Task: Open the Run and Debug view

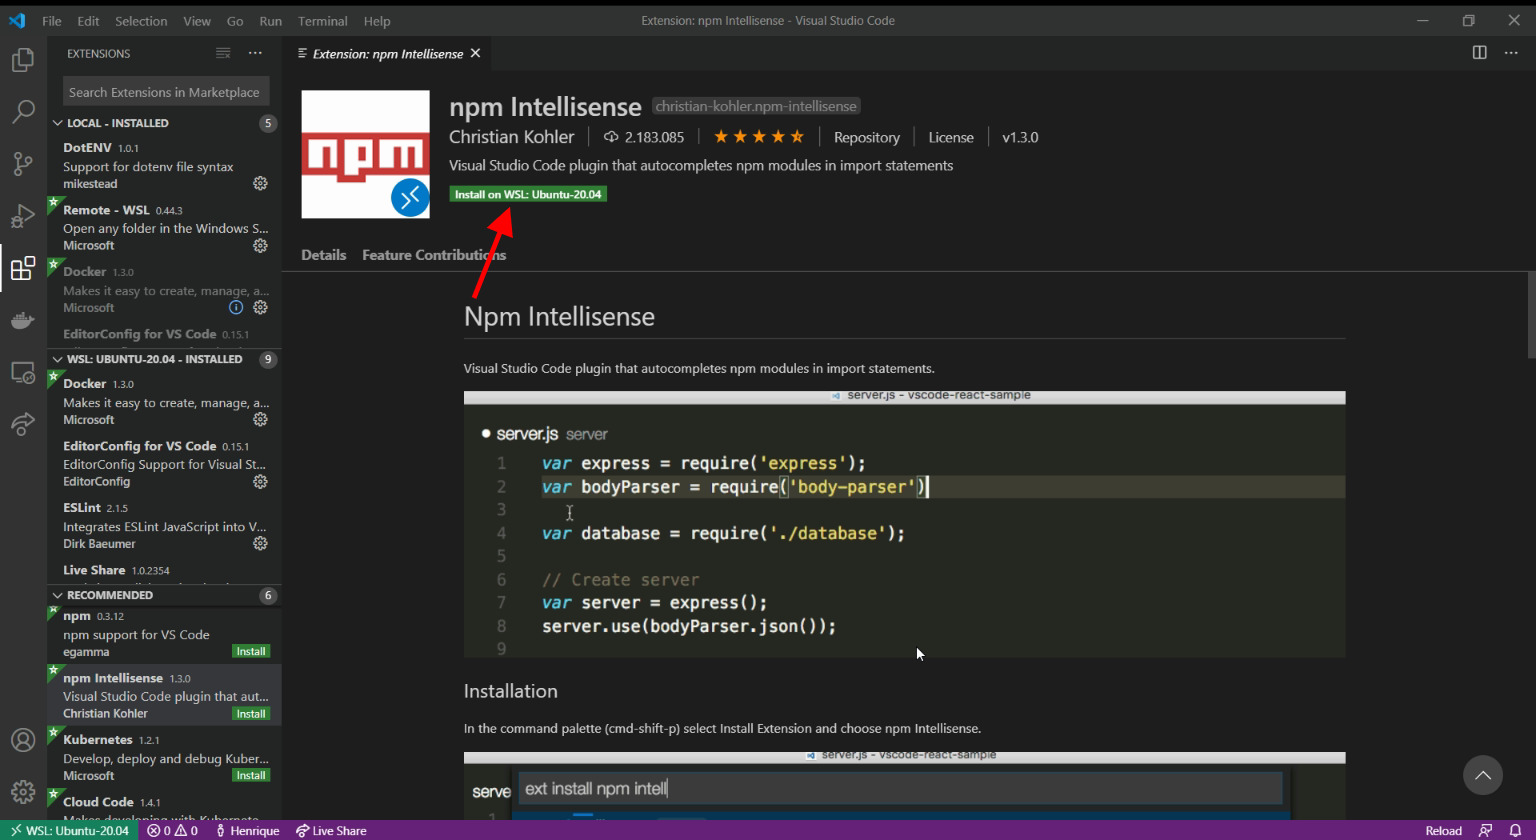Action: (x=23, y=216)
